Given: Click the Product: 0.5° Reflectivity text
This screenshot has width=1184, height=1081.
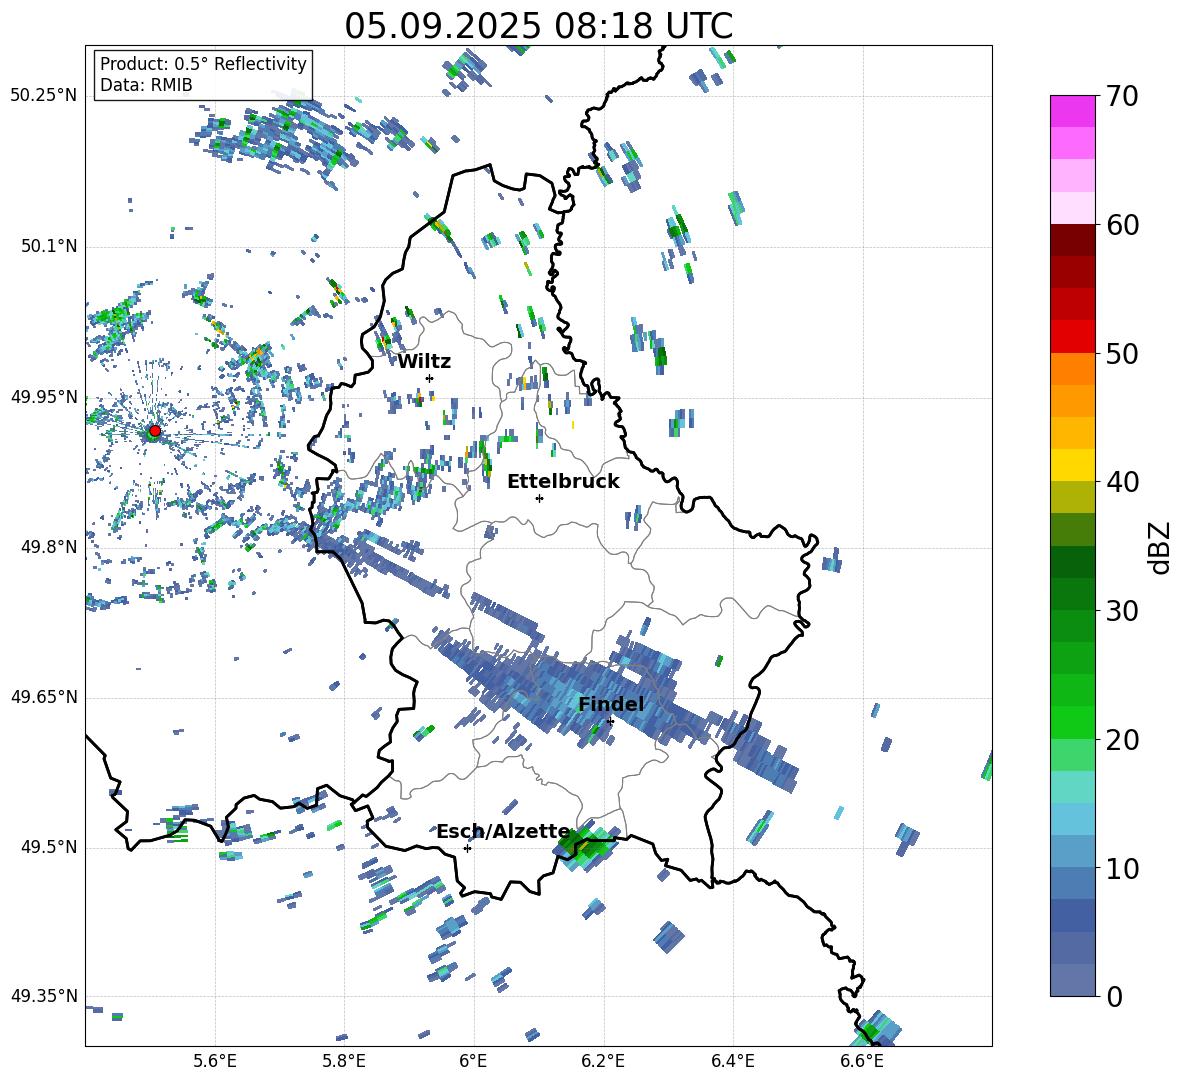Looking at the screenshot, I should [x=203, y=63].
